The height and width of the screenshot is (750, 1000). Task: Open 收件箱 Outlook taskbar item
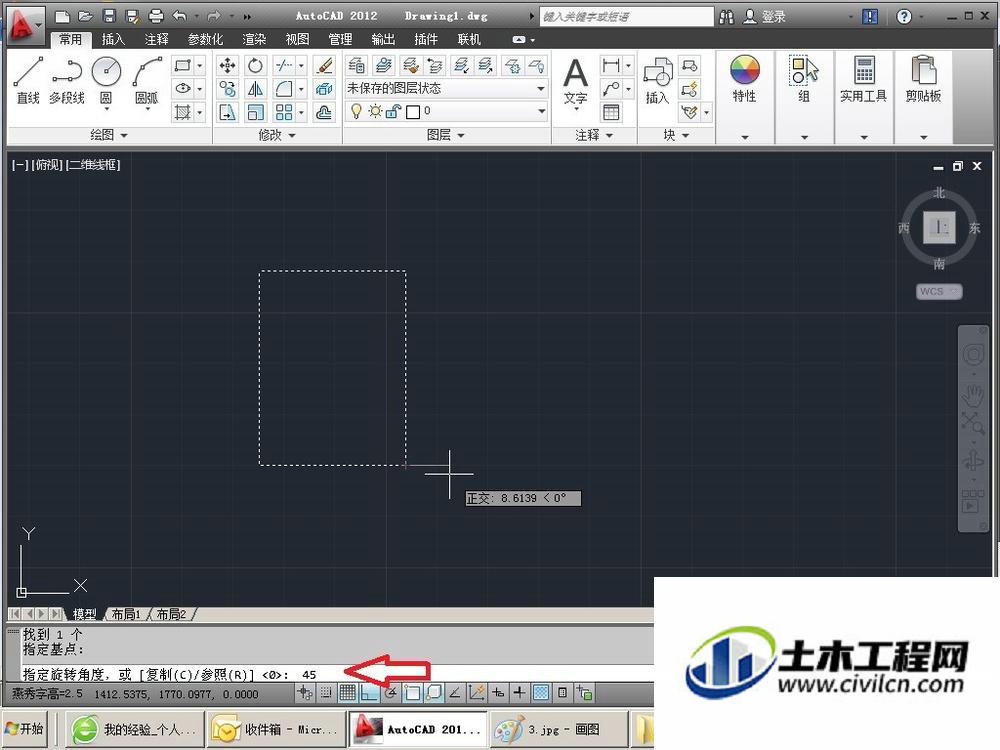pos(276,729)
